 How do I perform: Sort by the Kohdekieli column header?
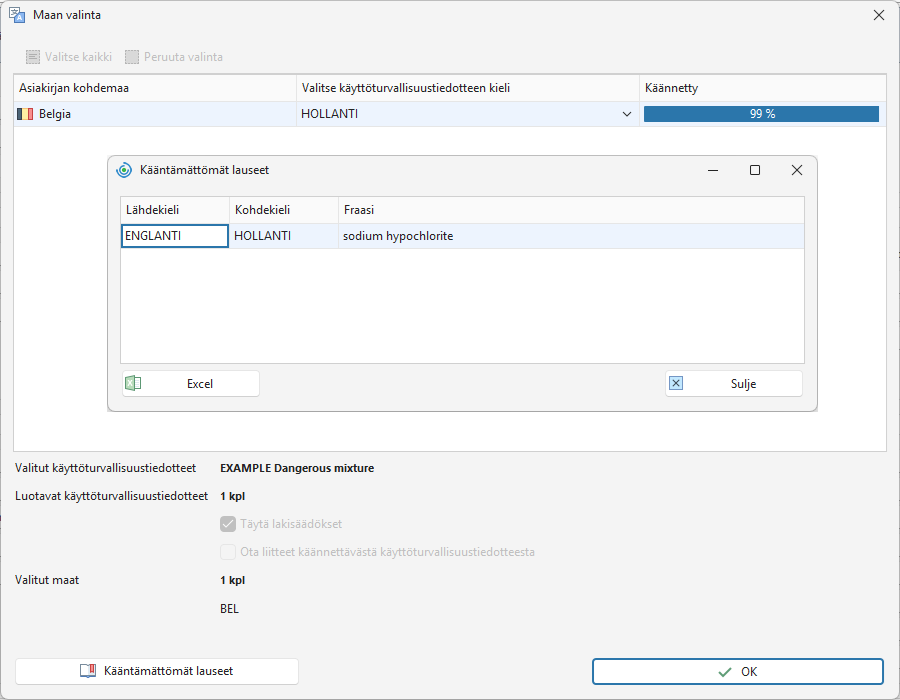[x=284, y=210]
